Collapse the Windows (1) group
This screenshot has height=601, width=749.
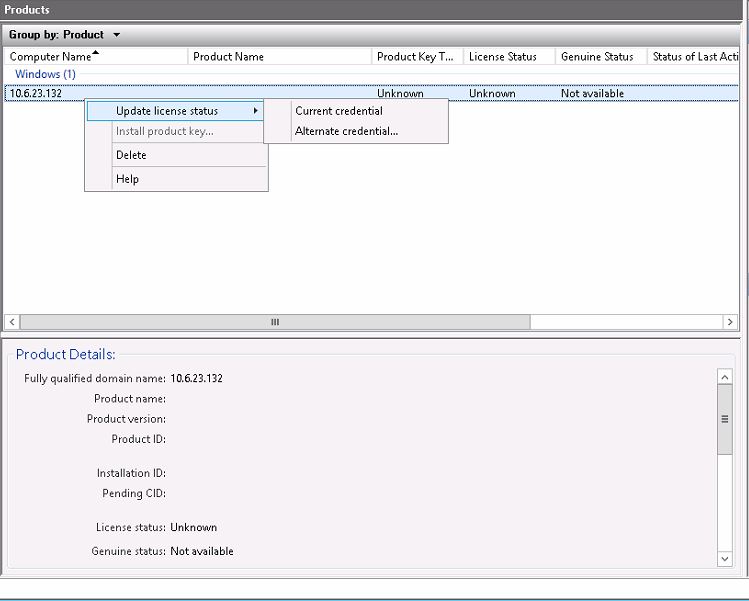[45, 74]
